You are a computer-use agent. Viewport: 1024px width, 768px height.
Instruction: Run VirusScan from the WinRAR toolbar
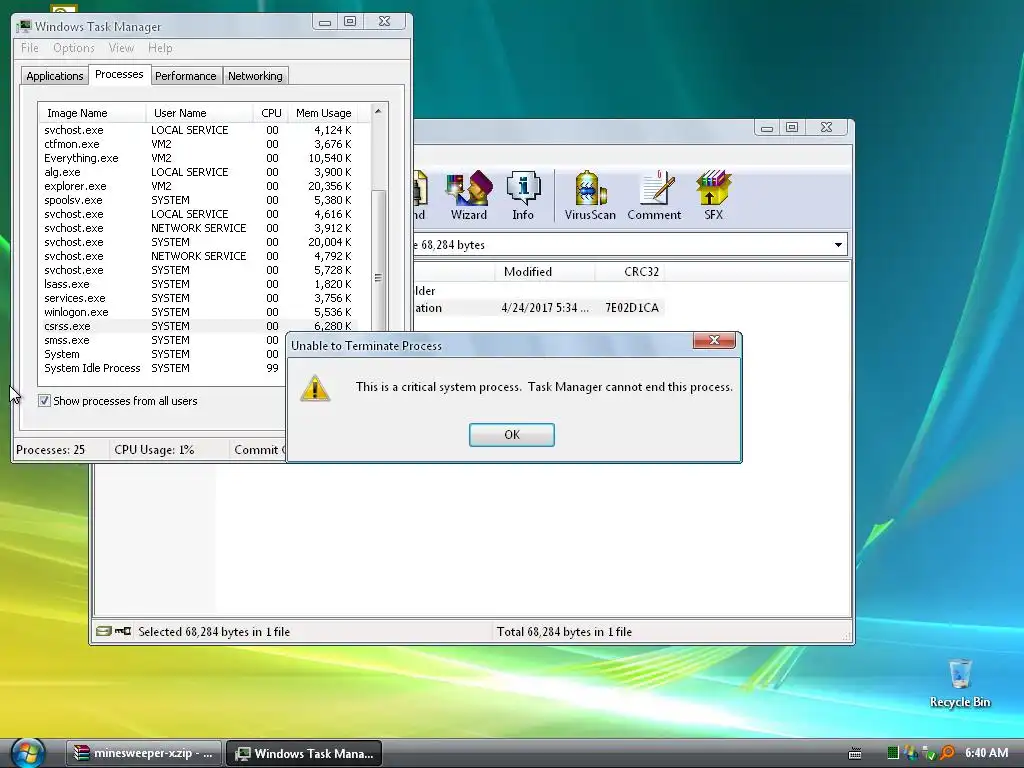point(590,196)
